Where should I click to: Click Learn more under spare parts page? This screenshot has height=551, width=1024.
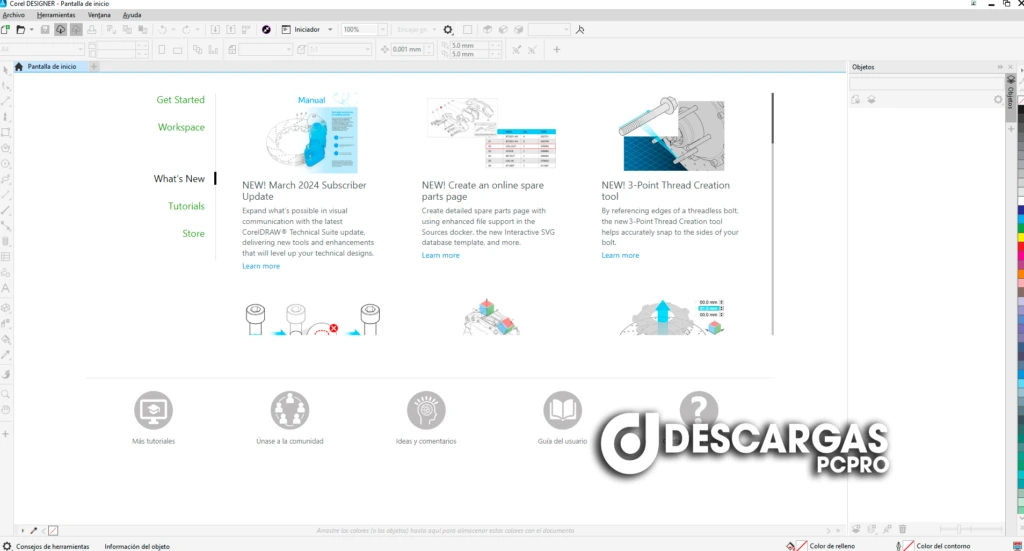point(440,255)
